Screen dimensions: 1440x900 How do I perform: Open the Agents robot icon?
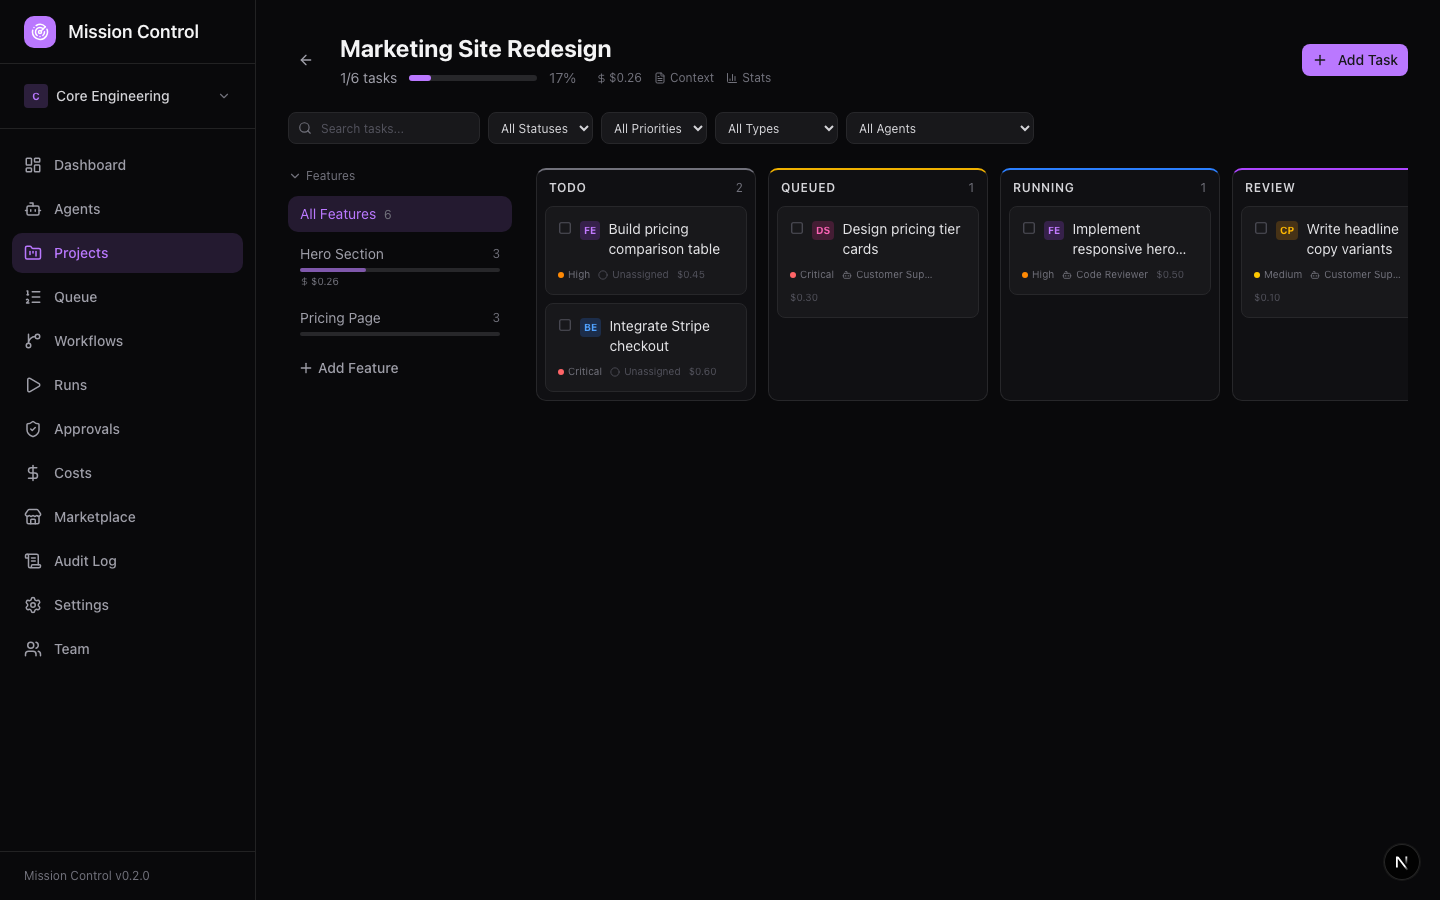(x=33, y=209)
